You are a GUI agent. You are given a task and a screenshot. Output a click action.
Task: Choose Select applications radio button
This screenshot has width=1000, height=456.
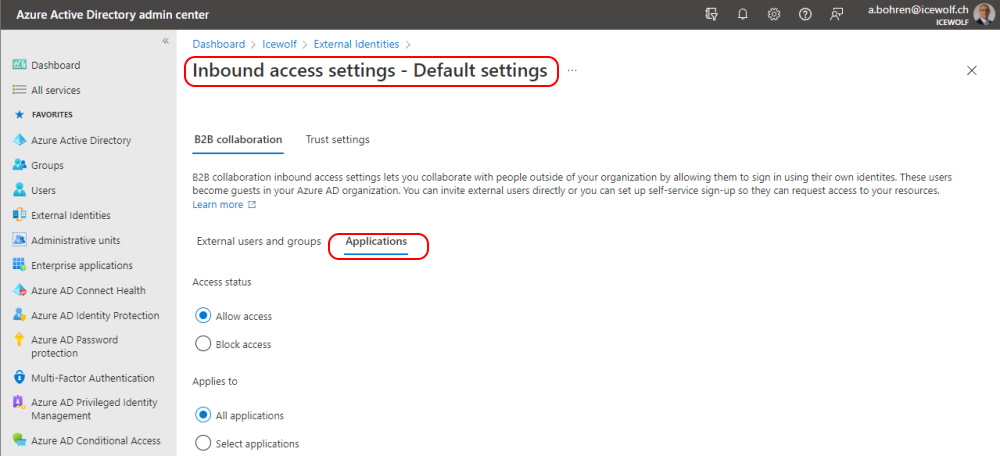[x=203, y=443]
